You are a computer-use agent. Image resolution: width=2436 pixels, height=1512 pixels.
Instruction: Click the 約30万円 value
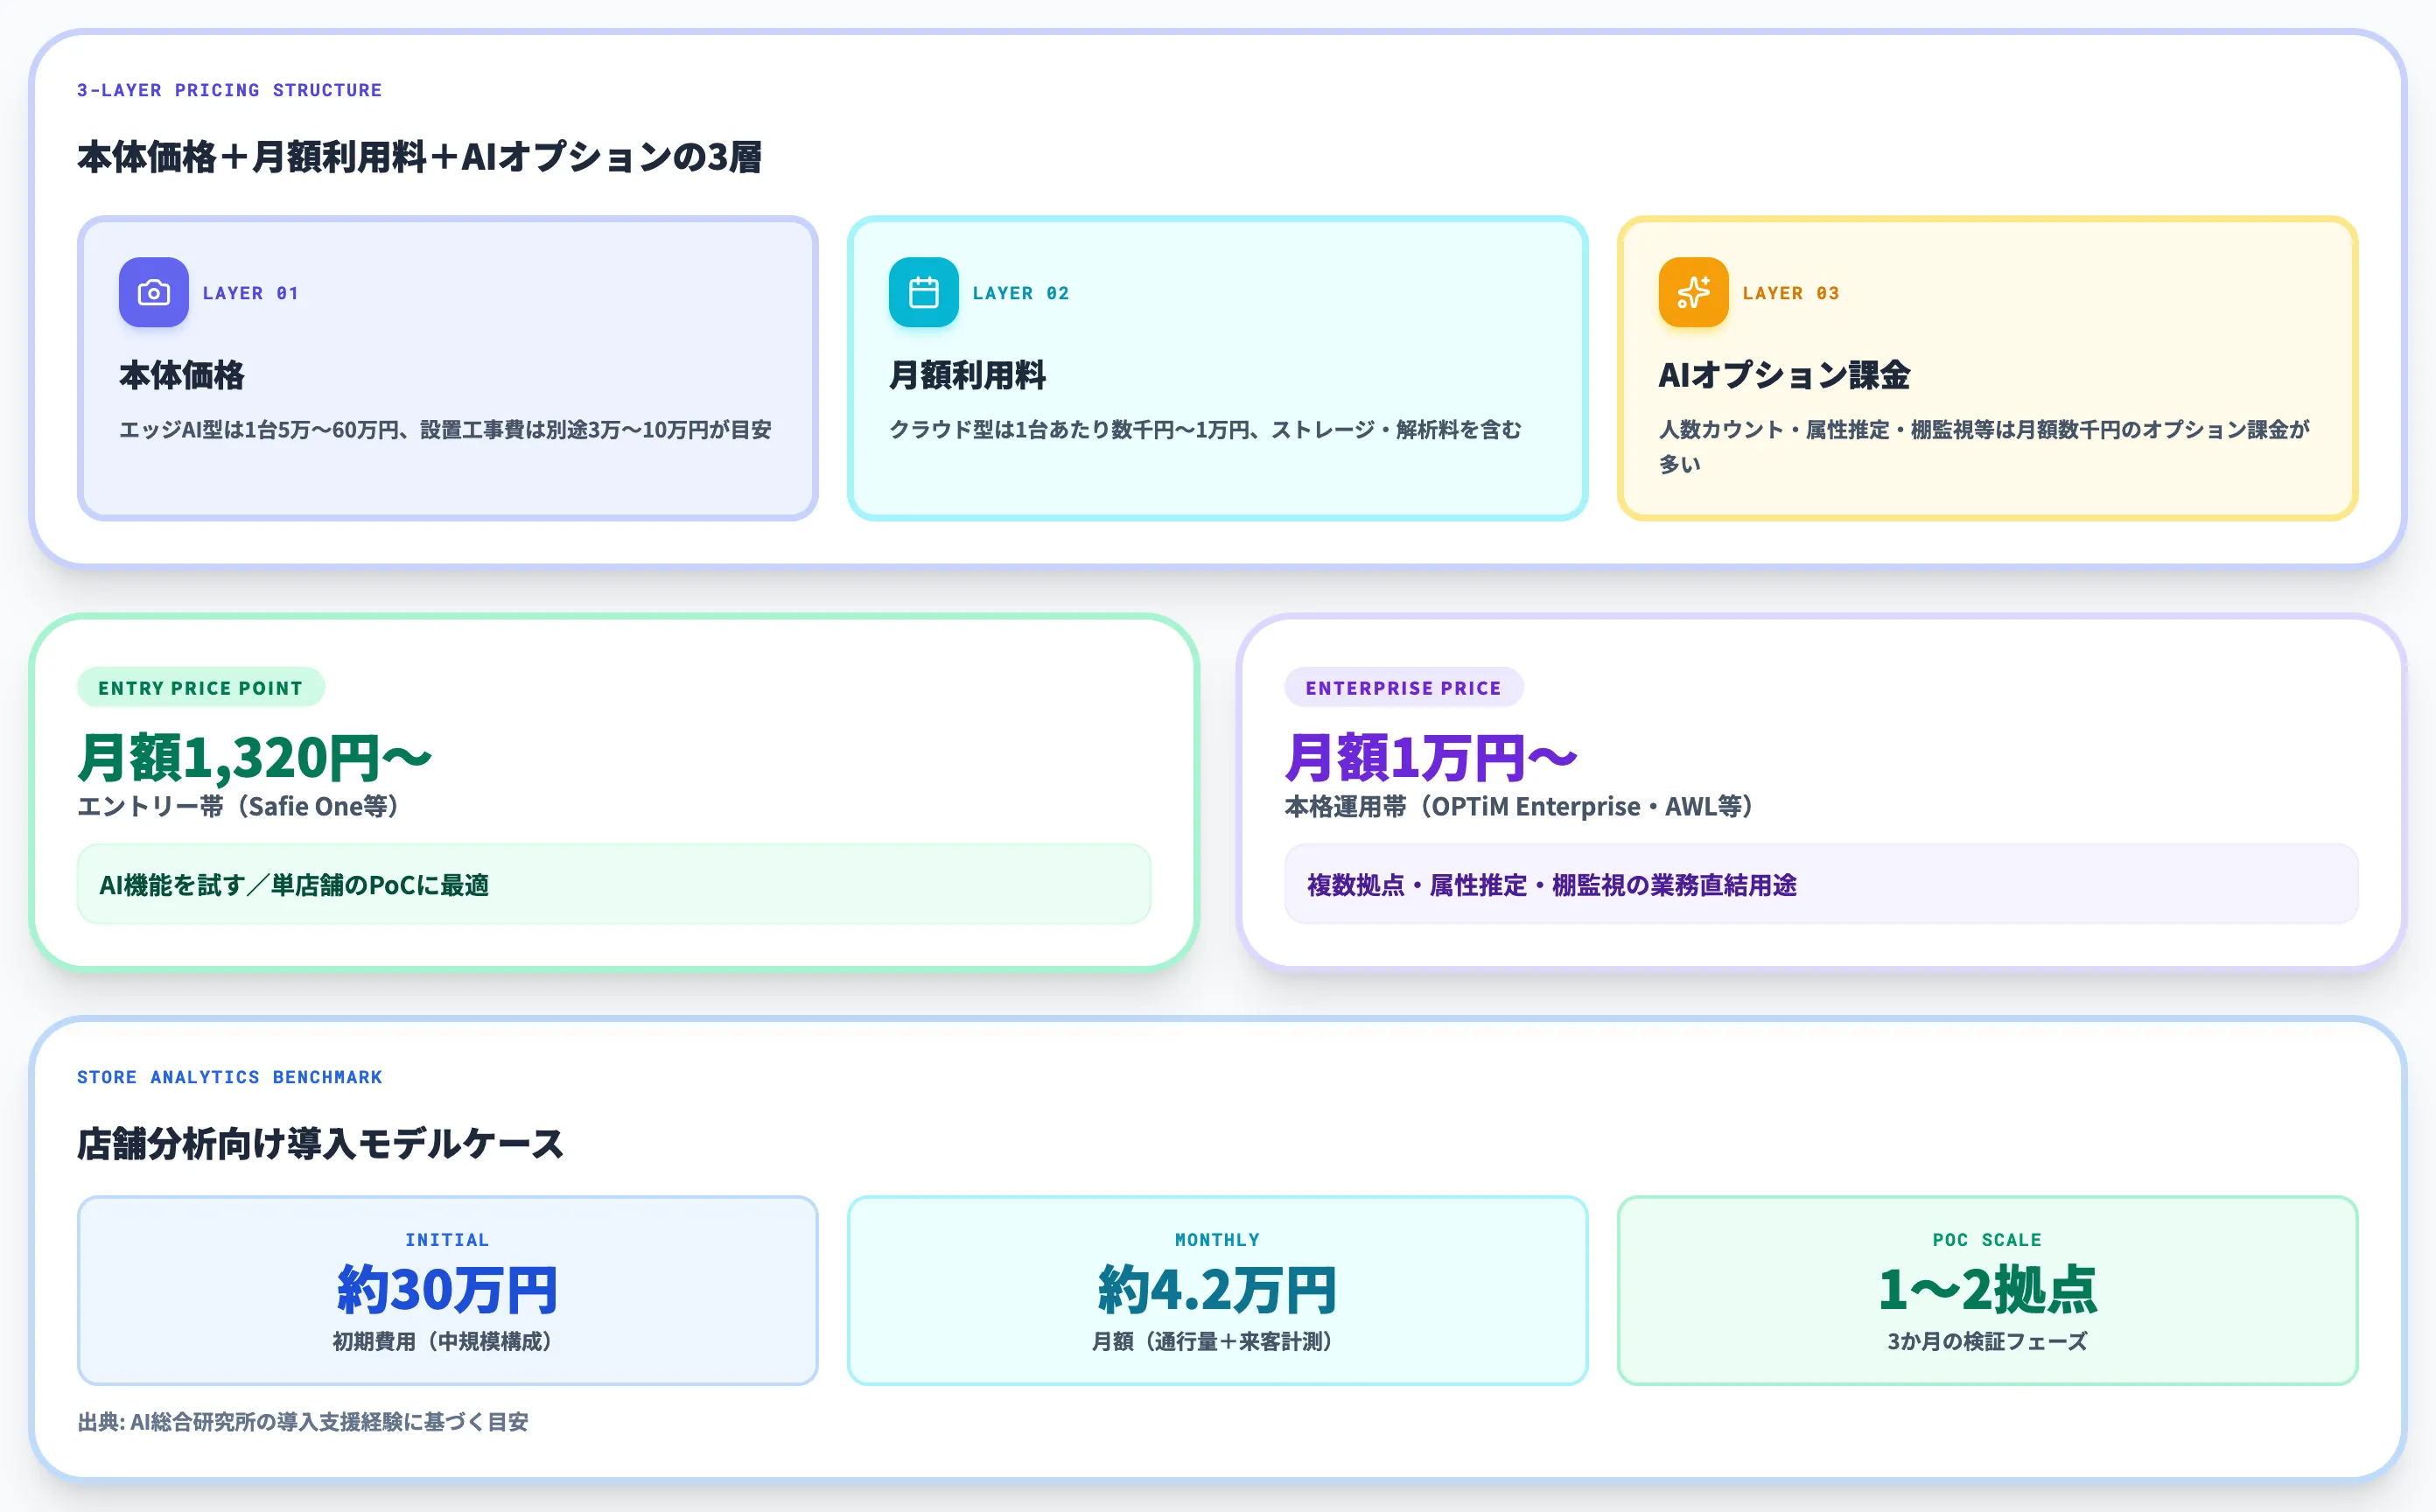447,1289
